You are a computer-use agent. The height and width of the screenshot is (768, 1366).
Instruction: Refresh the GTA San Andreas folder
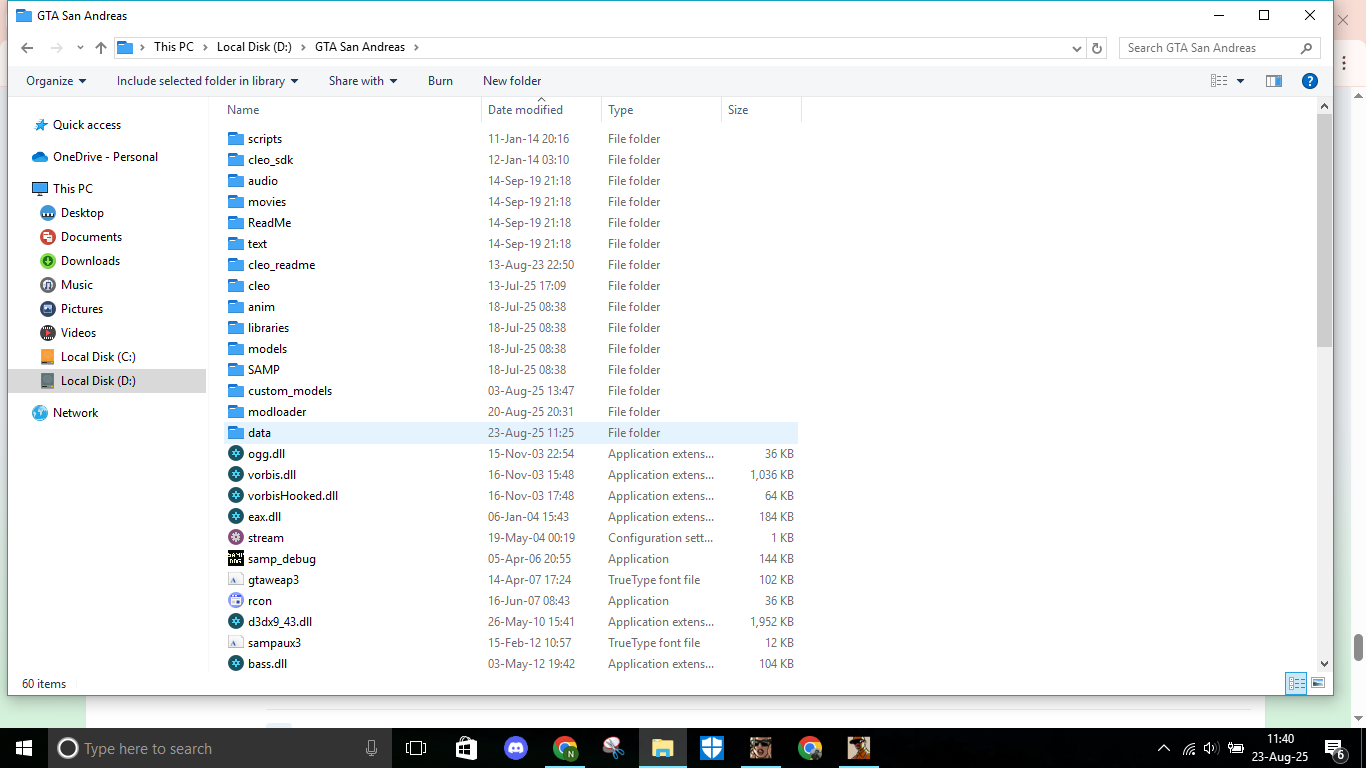[x=1097, y=48]
